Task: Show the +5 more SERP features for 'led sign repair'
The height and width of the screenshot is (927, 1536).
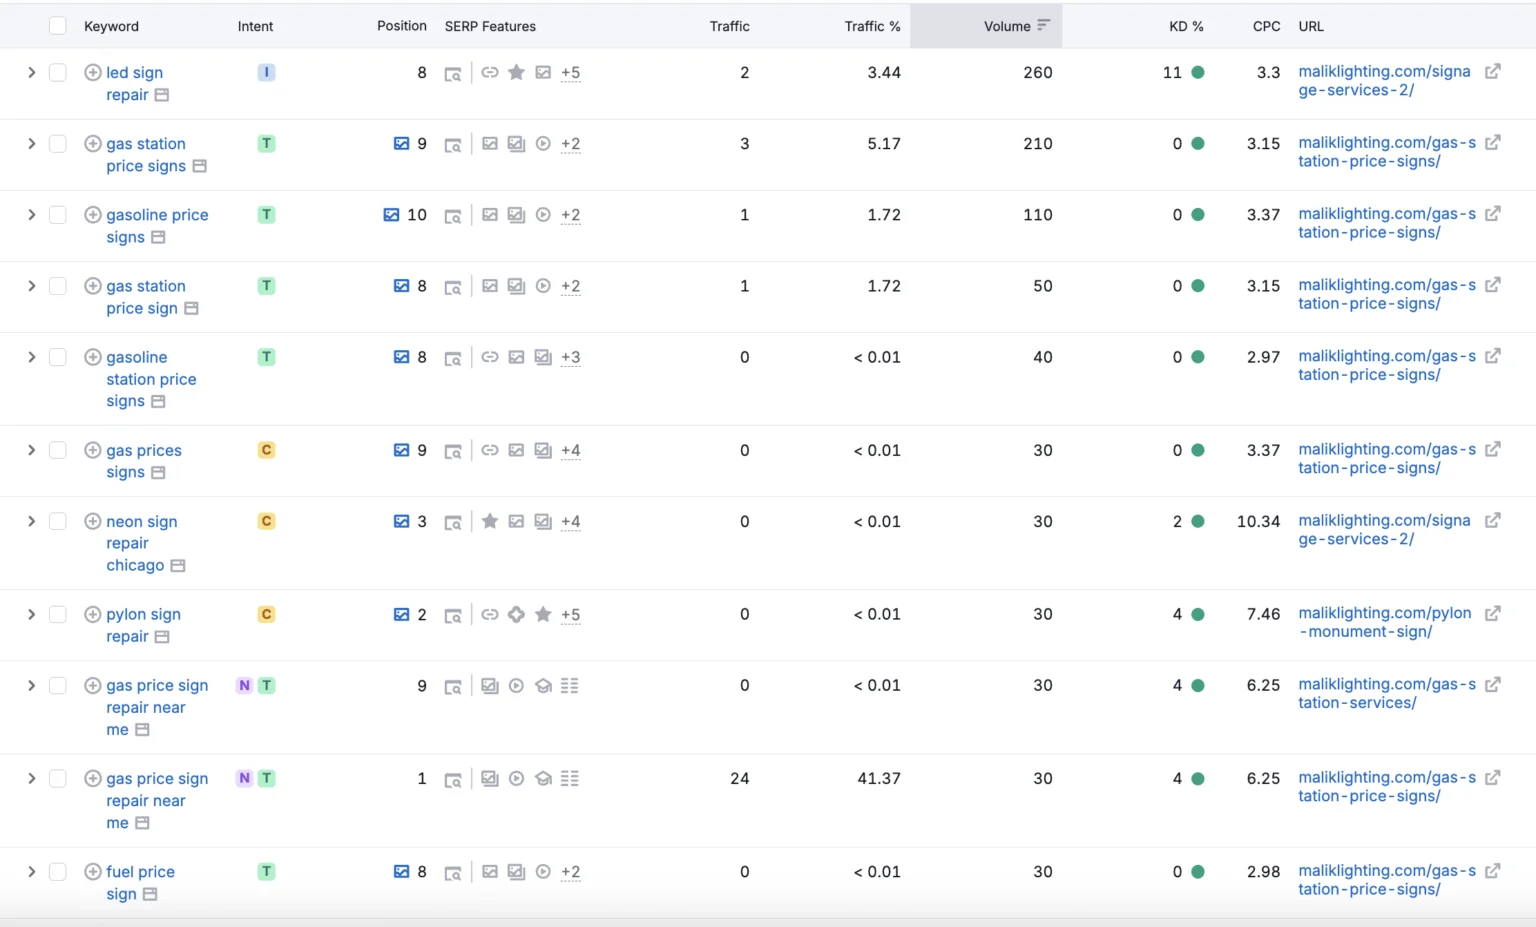Action: [570, 72]
